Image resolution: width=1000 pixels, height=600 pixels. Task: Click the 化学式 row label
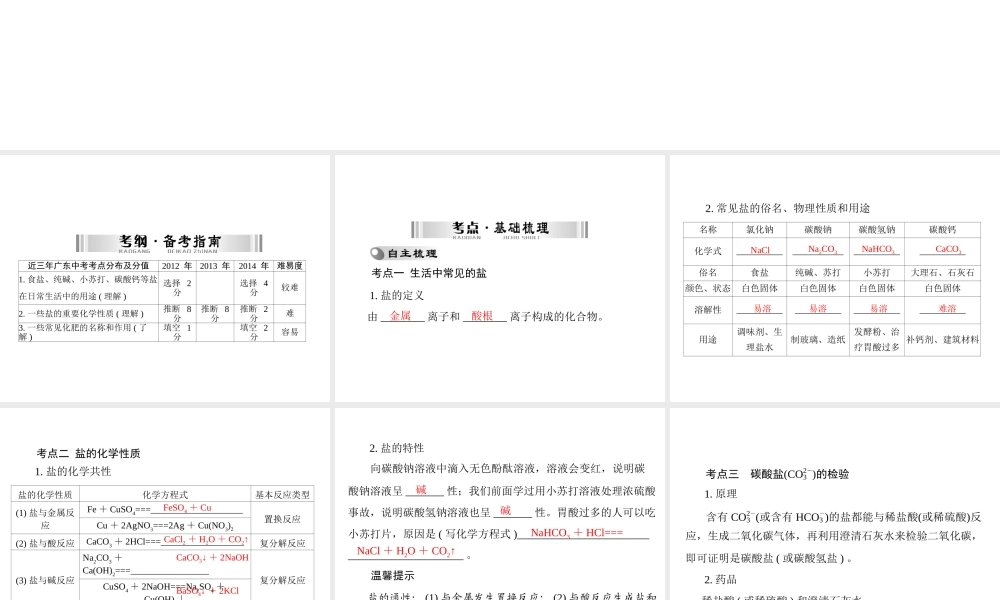tap(708, 251)
